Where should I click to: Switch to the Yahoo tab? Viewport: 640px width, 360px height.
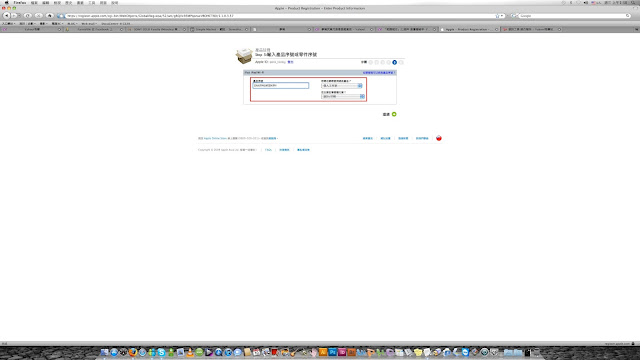(32, 29)
